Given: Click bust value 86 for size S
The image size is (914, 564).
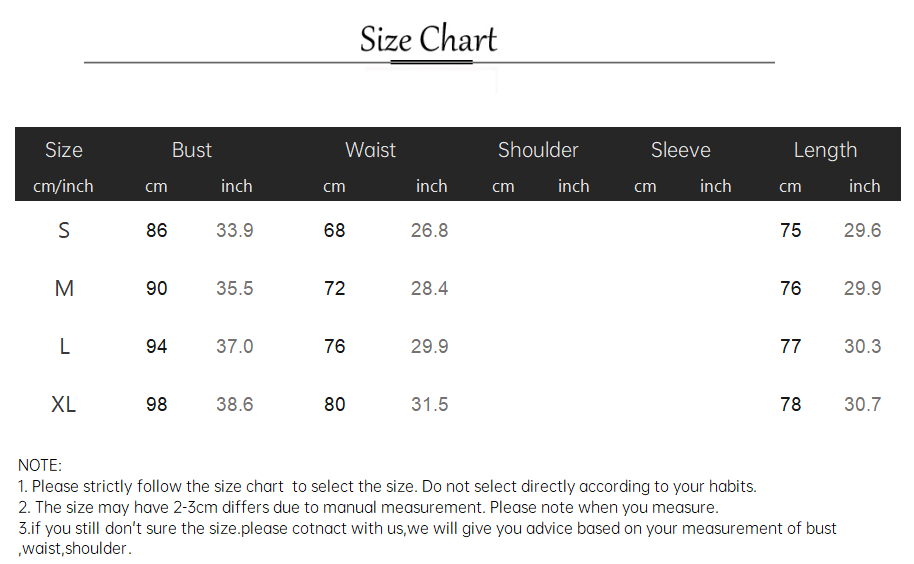Looking at the screenshot, I should (157, 231).
